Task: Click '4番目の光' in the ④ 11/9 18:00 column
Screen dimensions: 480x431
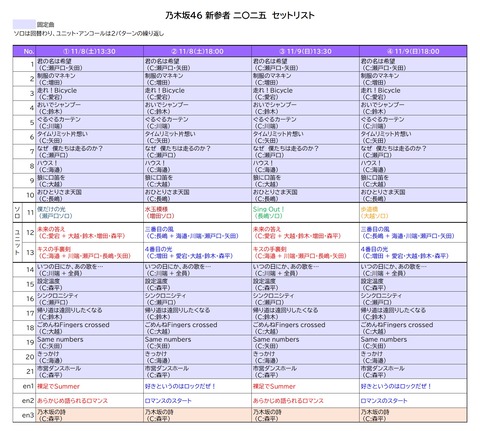Action: 374,249
